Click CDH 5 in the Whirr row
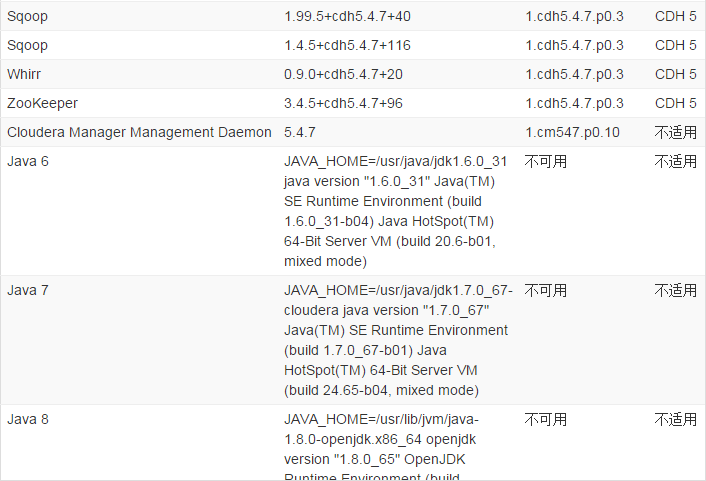This screenshot has width=706, height=481. [675, 74]
